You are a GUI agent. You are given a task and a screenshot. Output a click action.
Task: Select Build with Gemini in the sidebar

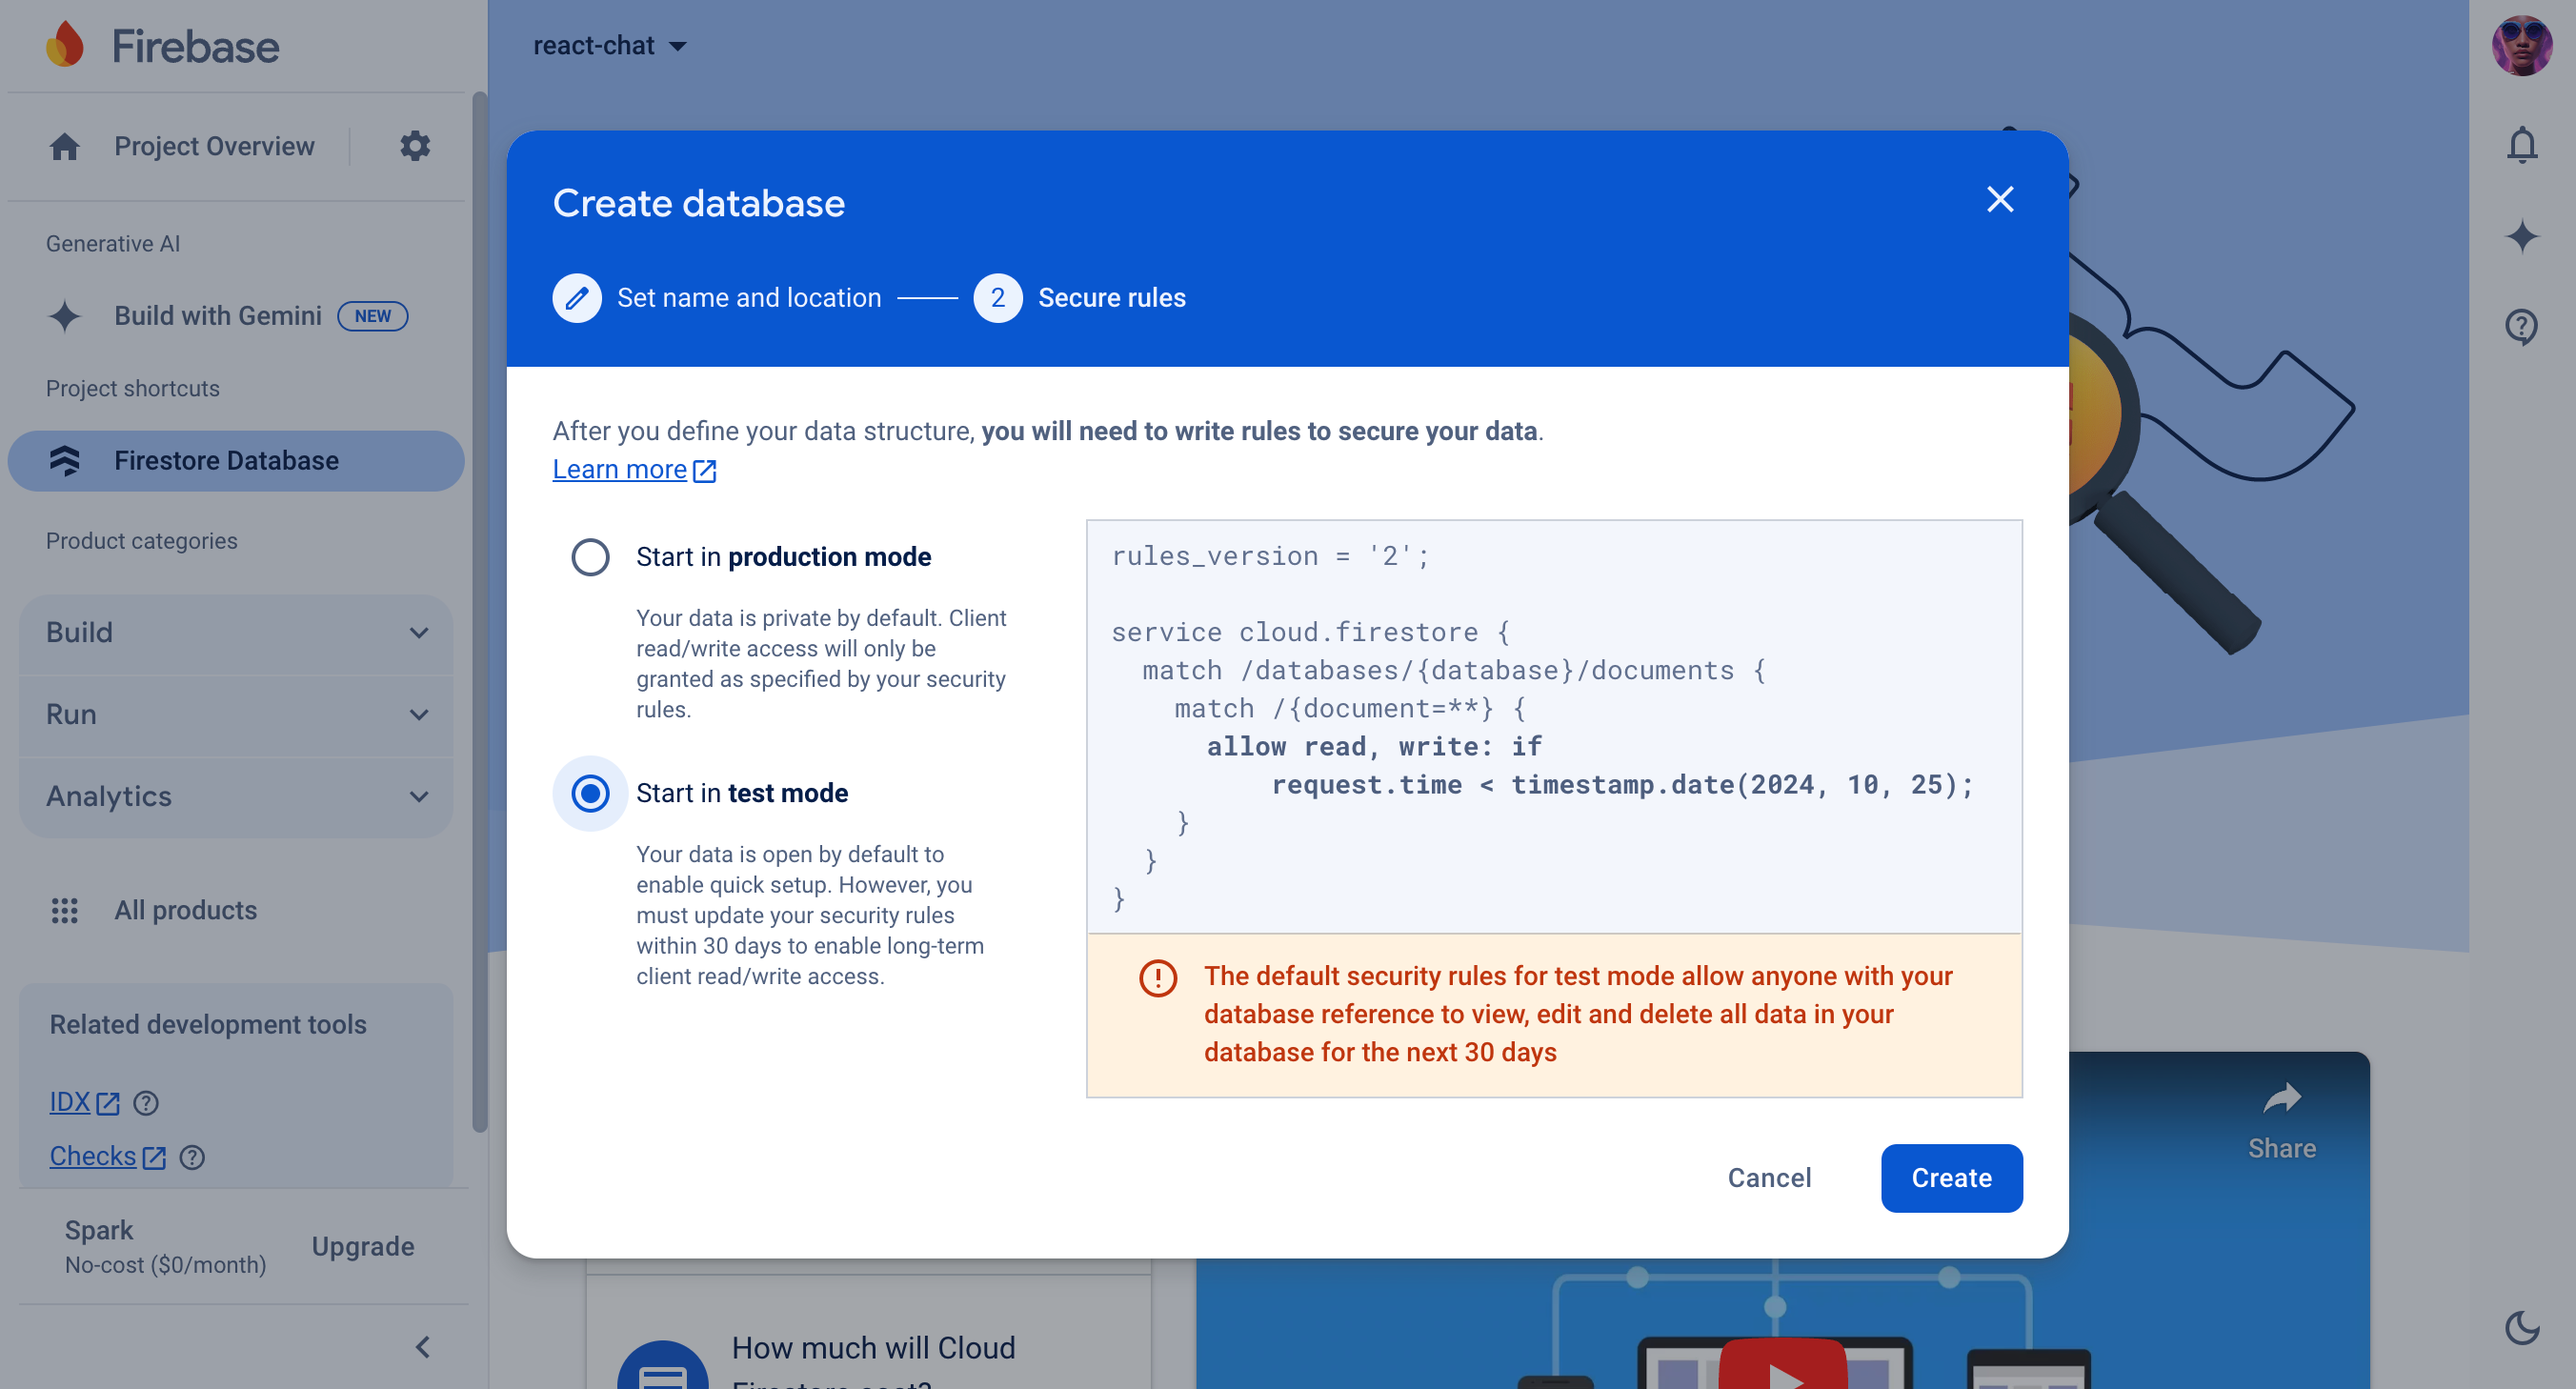(x=217, y=315)
